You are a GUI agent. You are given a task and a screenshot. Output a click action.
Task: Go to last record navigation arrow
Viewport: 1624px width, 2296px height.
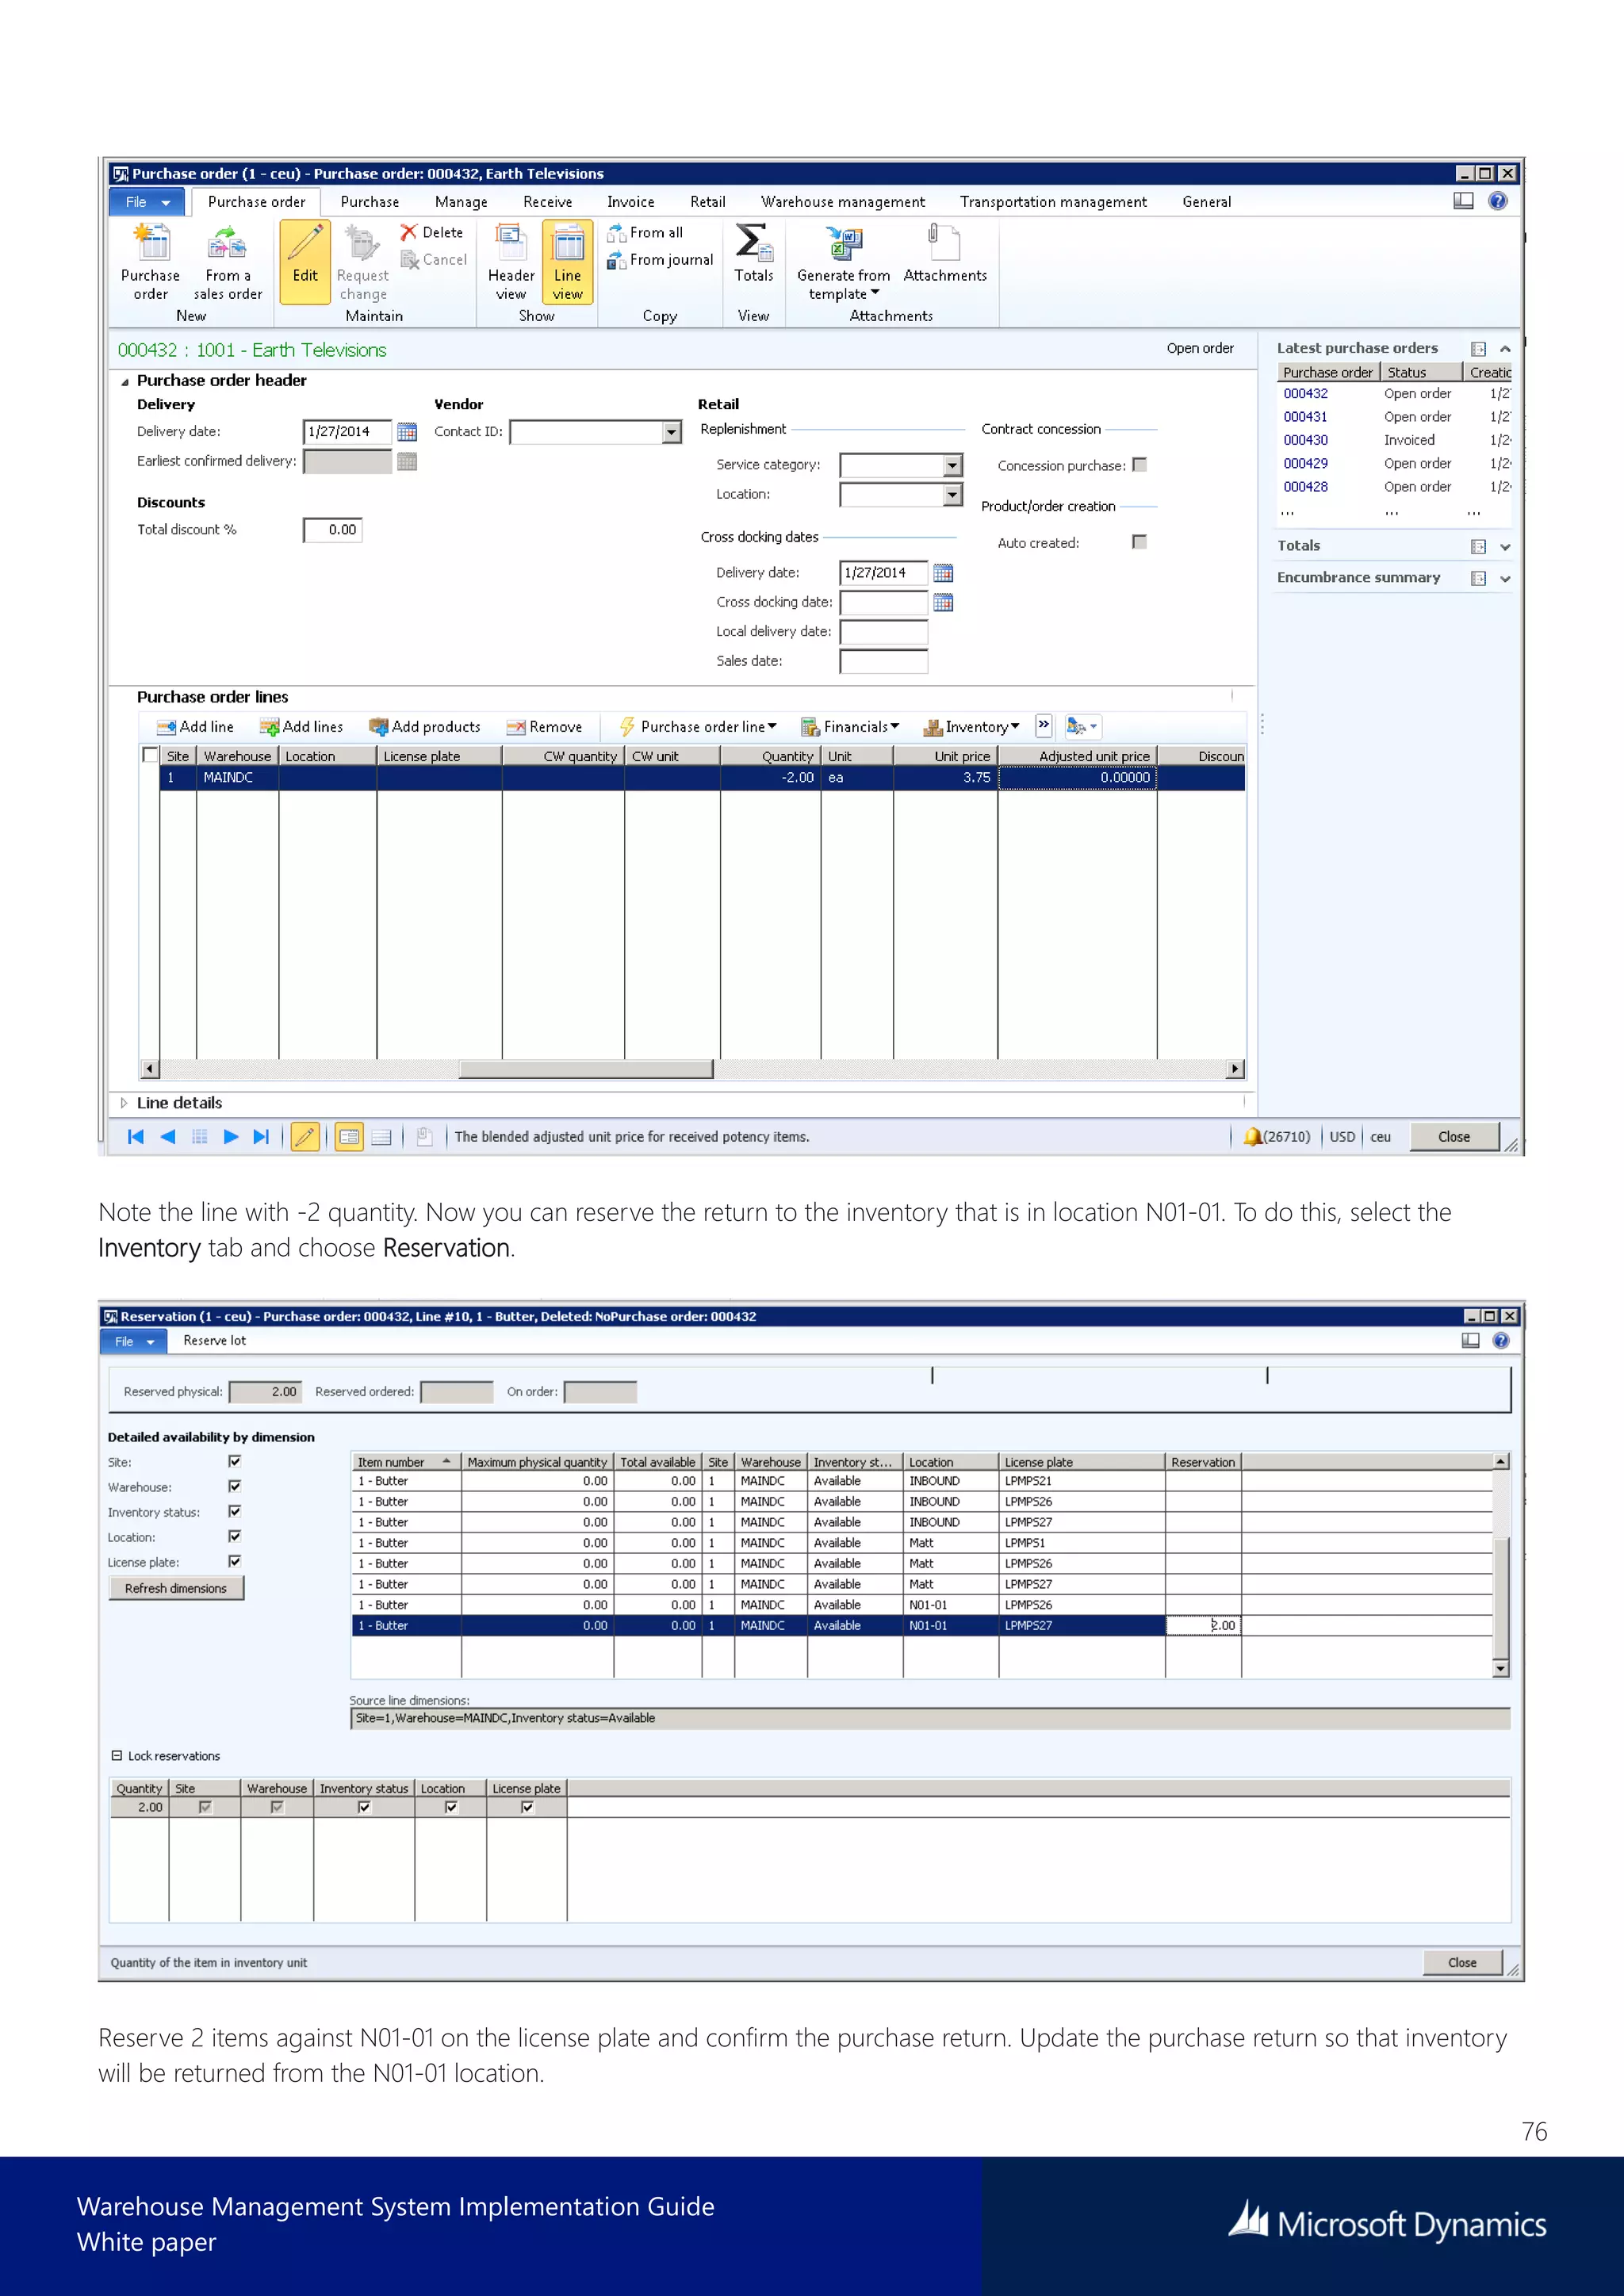(x=262, y=1137)
